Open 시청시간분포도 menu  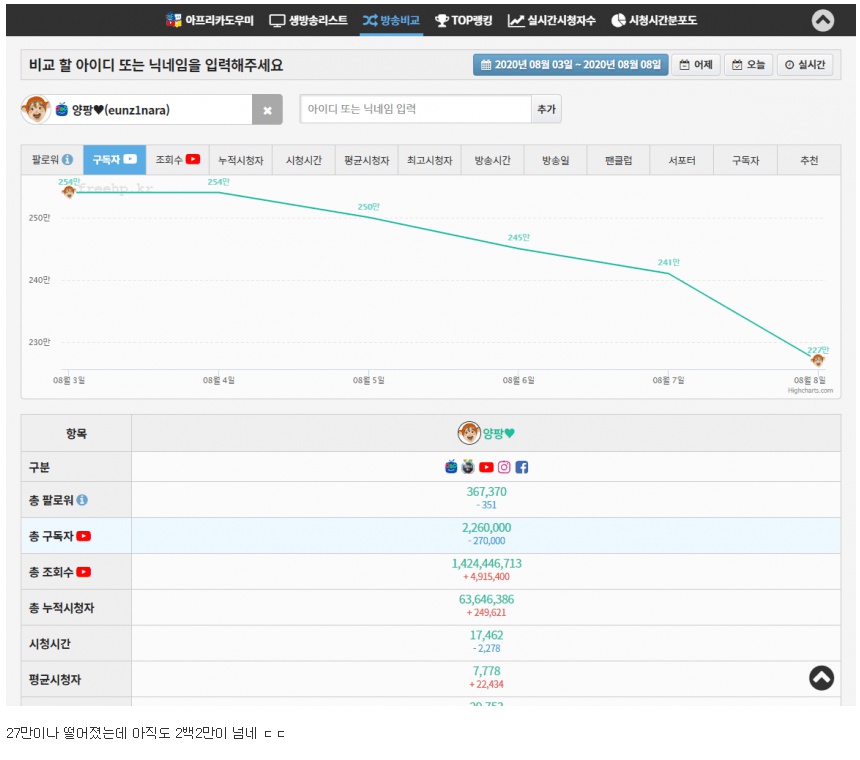coord(654,20)
